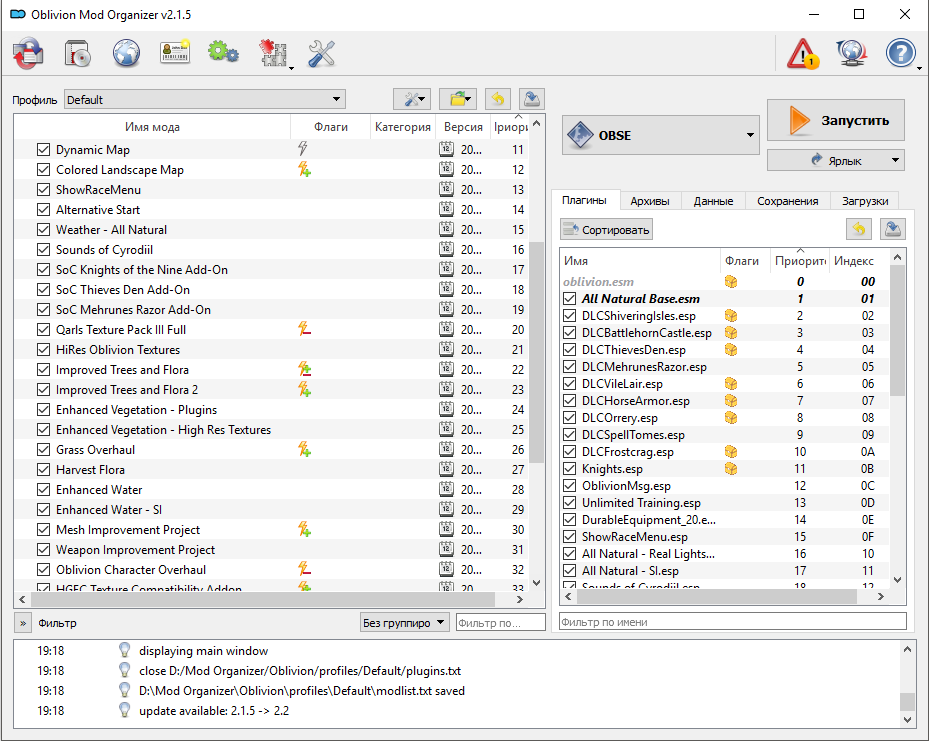
Task: Click mod list horizontal scrollbar
Action: [x=262, y=599]
